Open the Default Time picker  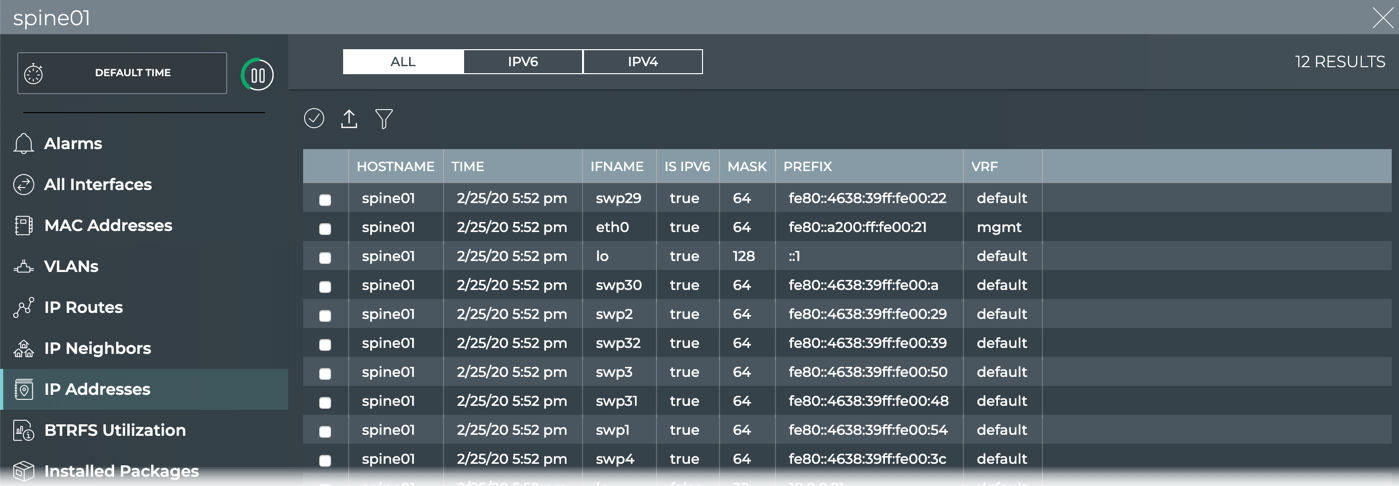(122, 73)
